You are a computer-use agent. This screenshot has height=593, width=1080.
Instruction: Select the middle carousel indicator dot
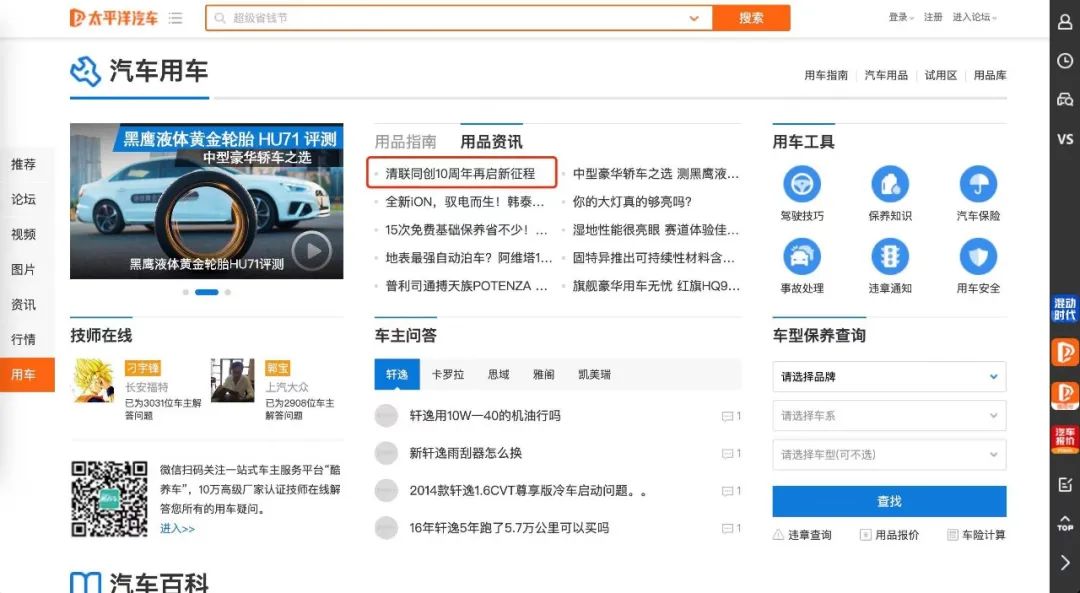click(207, 292)
